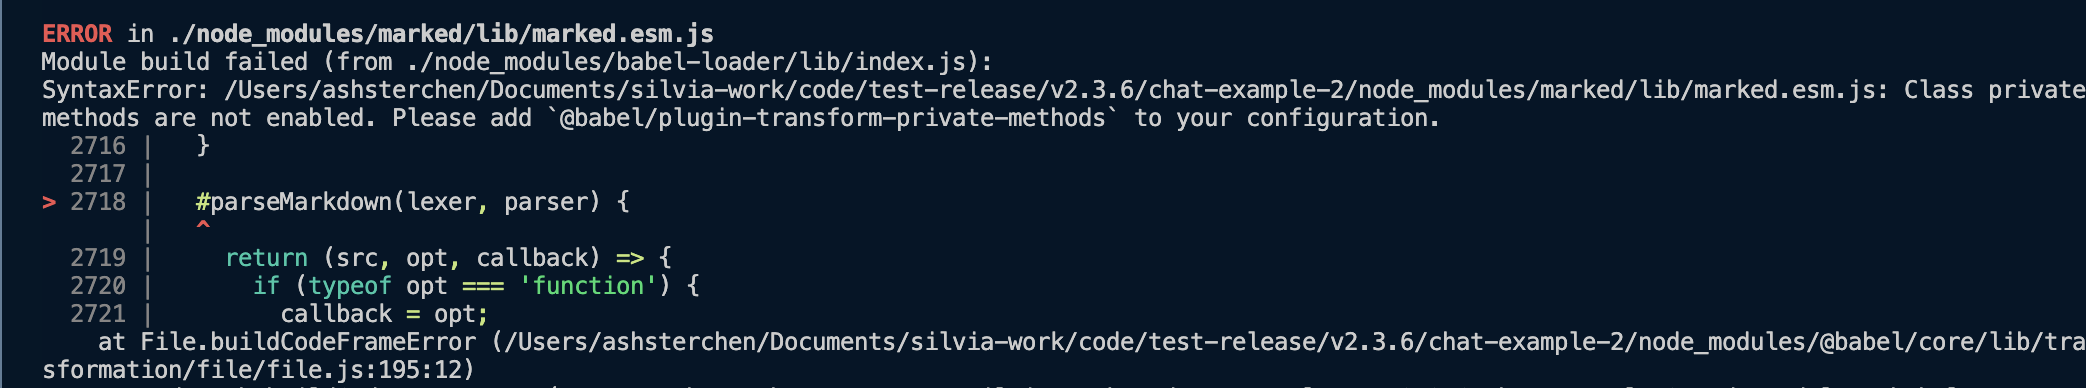Click the SyntaxError text
This screenshot has height=388, width=2086.
pos(118,90)
